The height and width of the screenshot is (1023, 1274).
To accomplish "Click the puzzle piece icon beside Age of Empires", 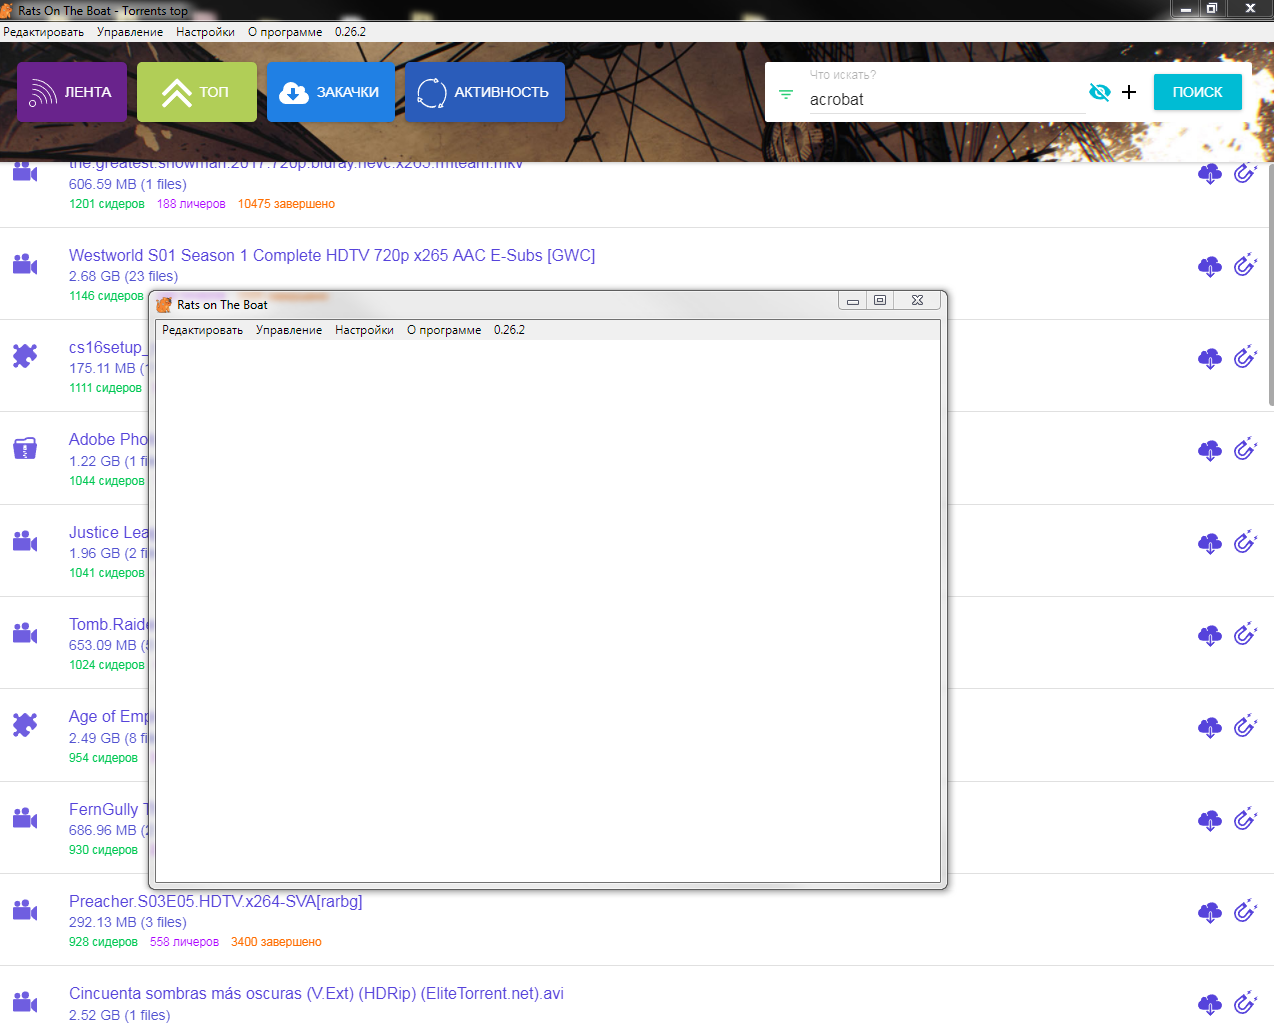I will tap(25, 724).
